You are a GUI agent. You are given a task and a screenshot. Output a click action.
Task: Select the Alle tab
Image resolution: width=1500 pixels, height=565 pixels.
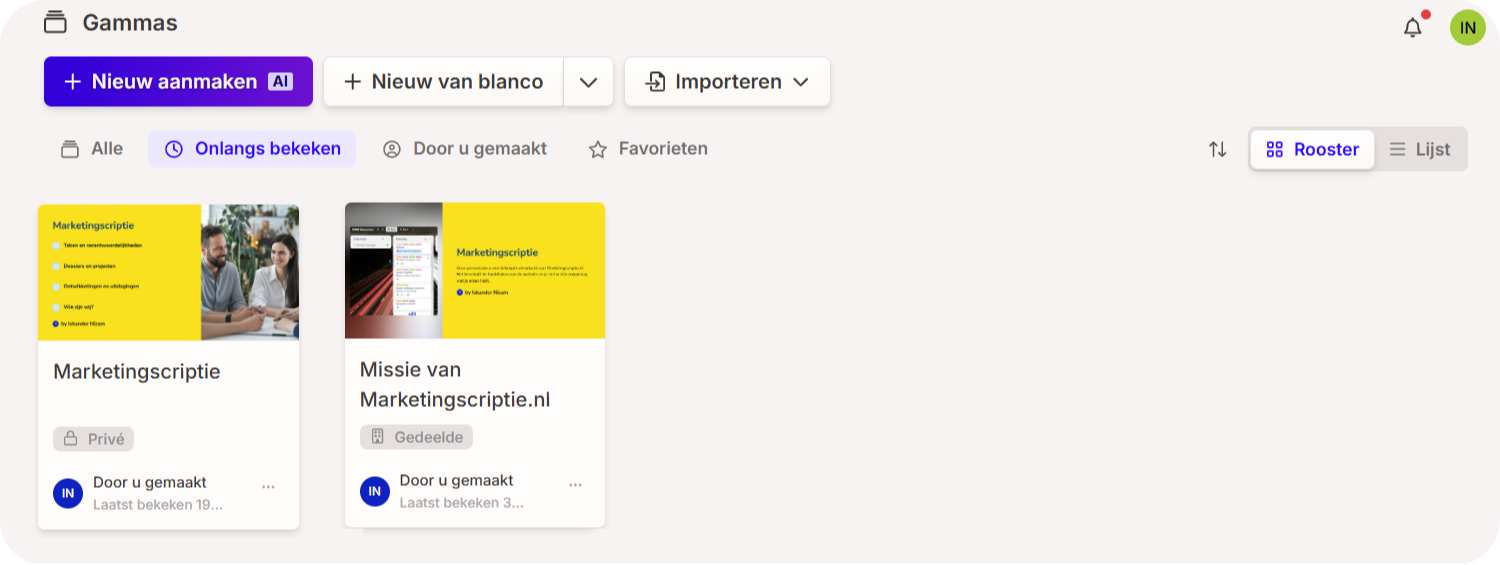click(x=92, y=149)
